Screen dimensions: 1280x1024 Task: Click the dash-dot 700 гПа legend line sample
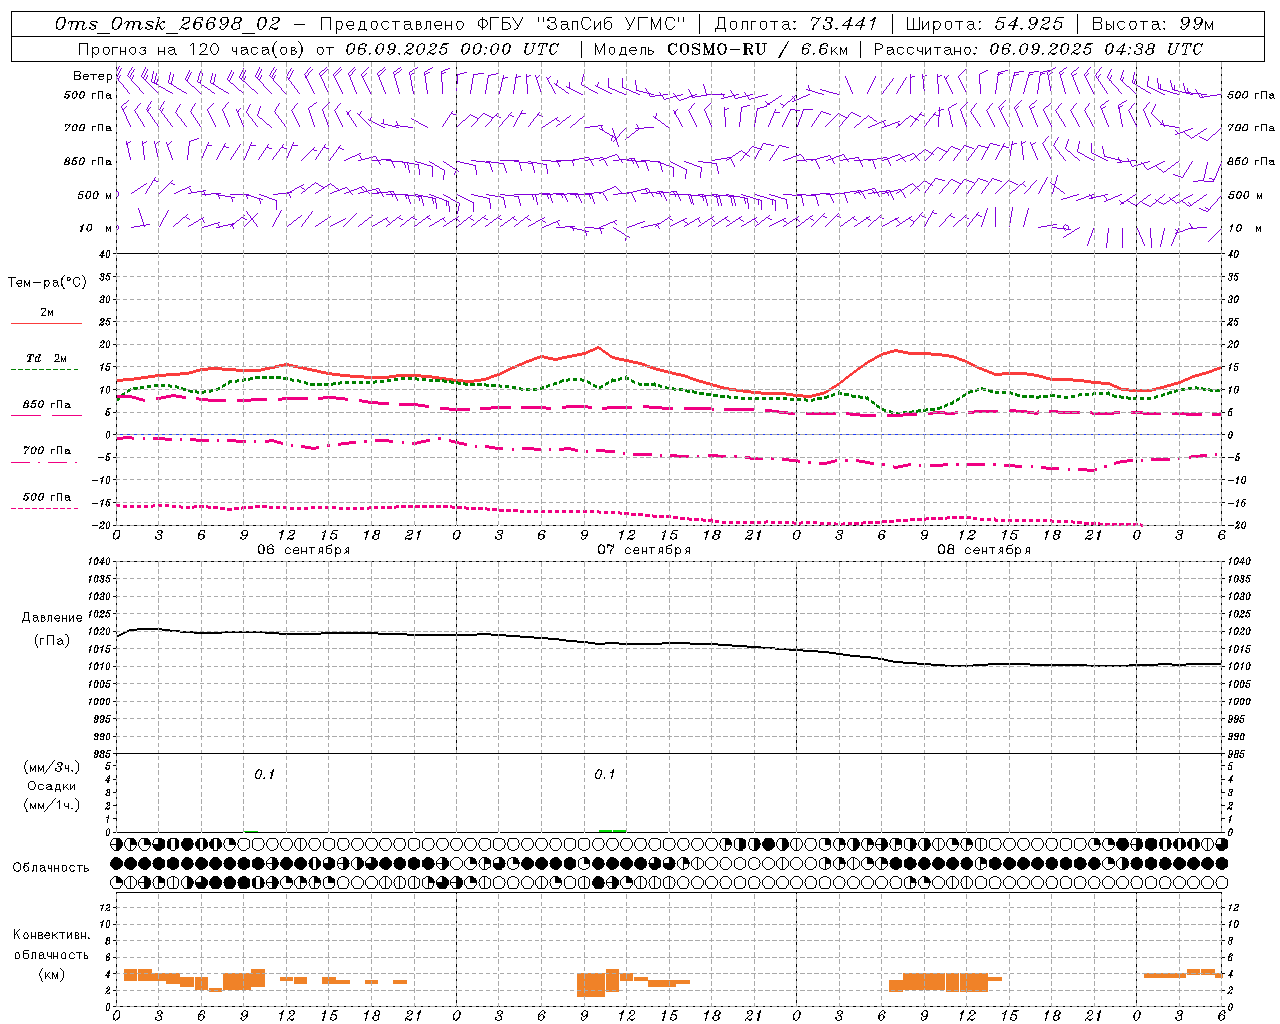[44, 461]
